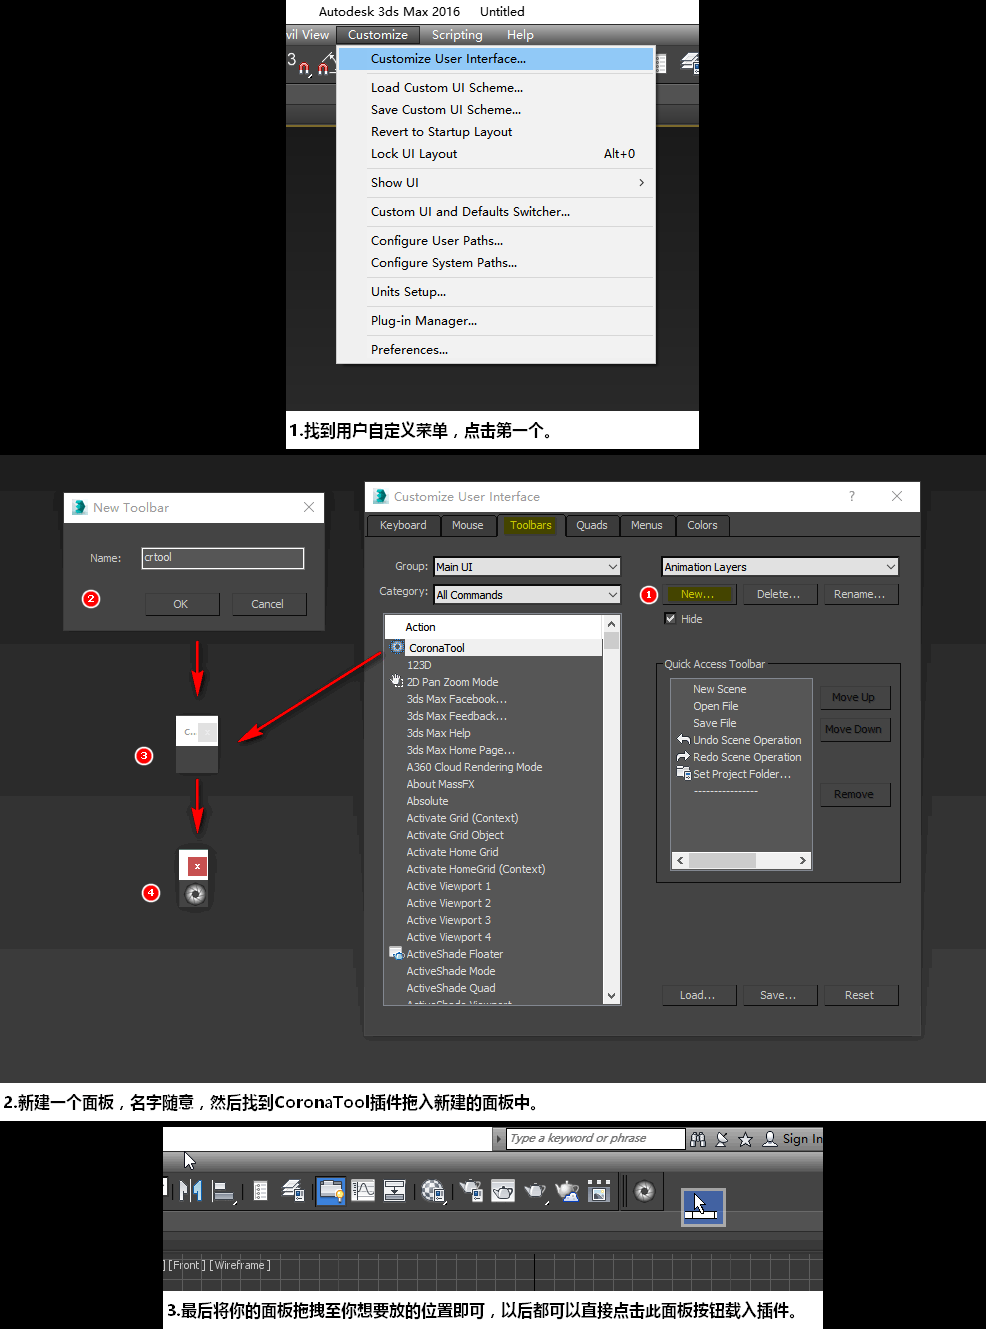Open the Schematic View icon

(x=395, y=1191)
